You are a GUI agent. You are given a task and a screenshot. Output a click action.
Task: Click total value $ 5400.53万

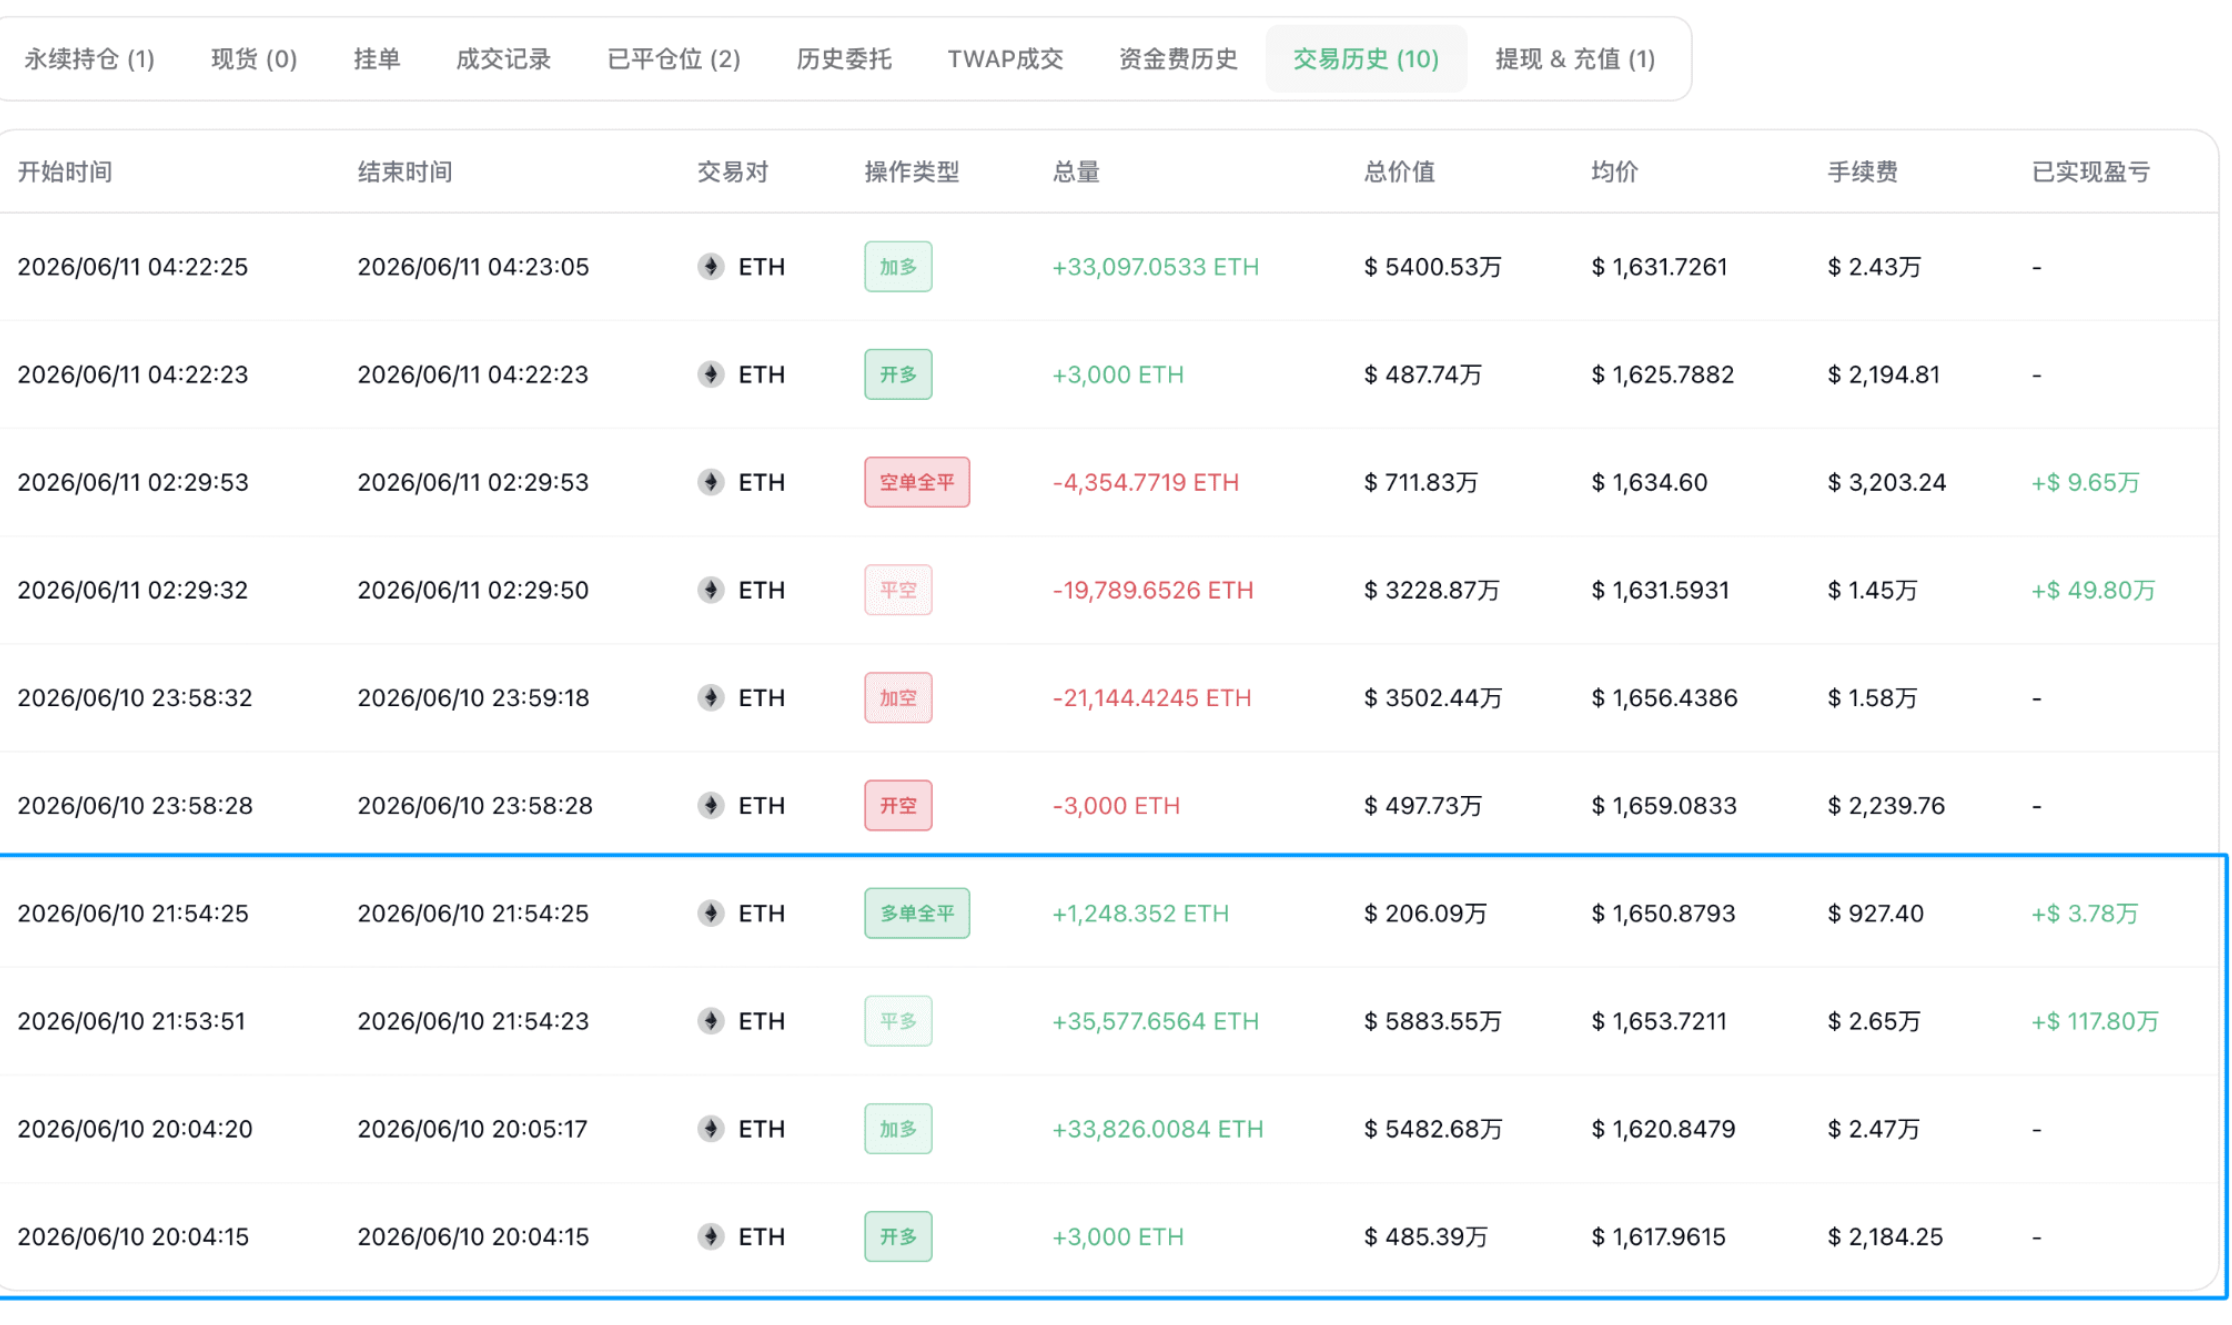click(1433, 267)
